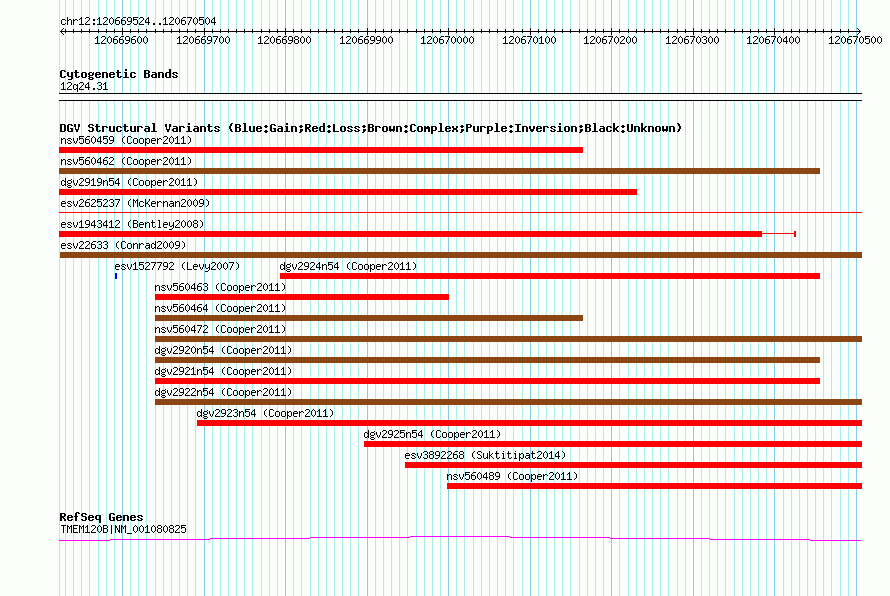Viewport: 890px width, 596px height.
Task: Click the nsv560463 (Cooper2011) label
Action: click(220, 287)
